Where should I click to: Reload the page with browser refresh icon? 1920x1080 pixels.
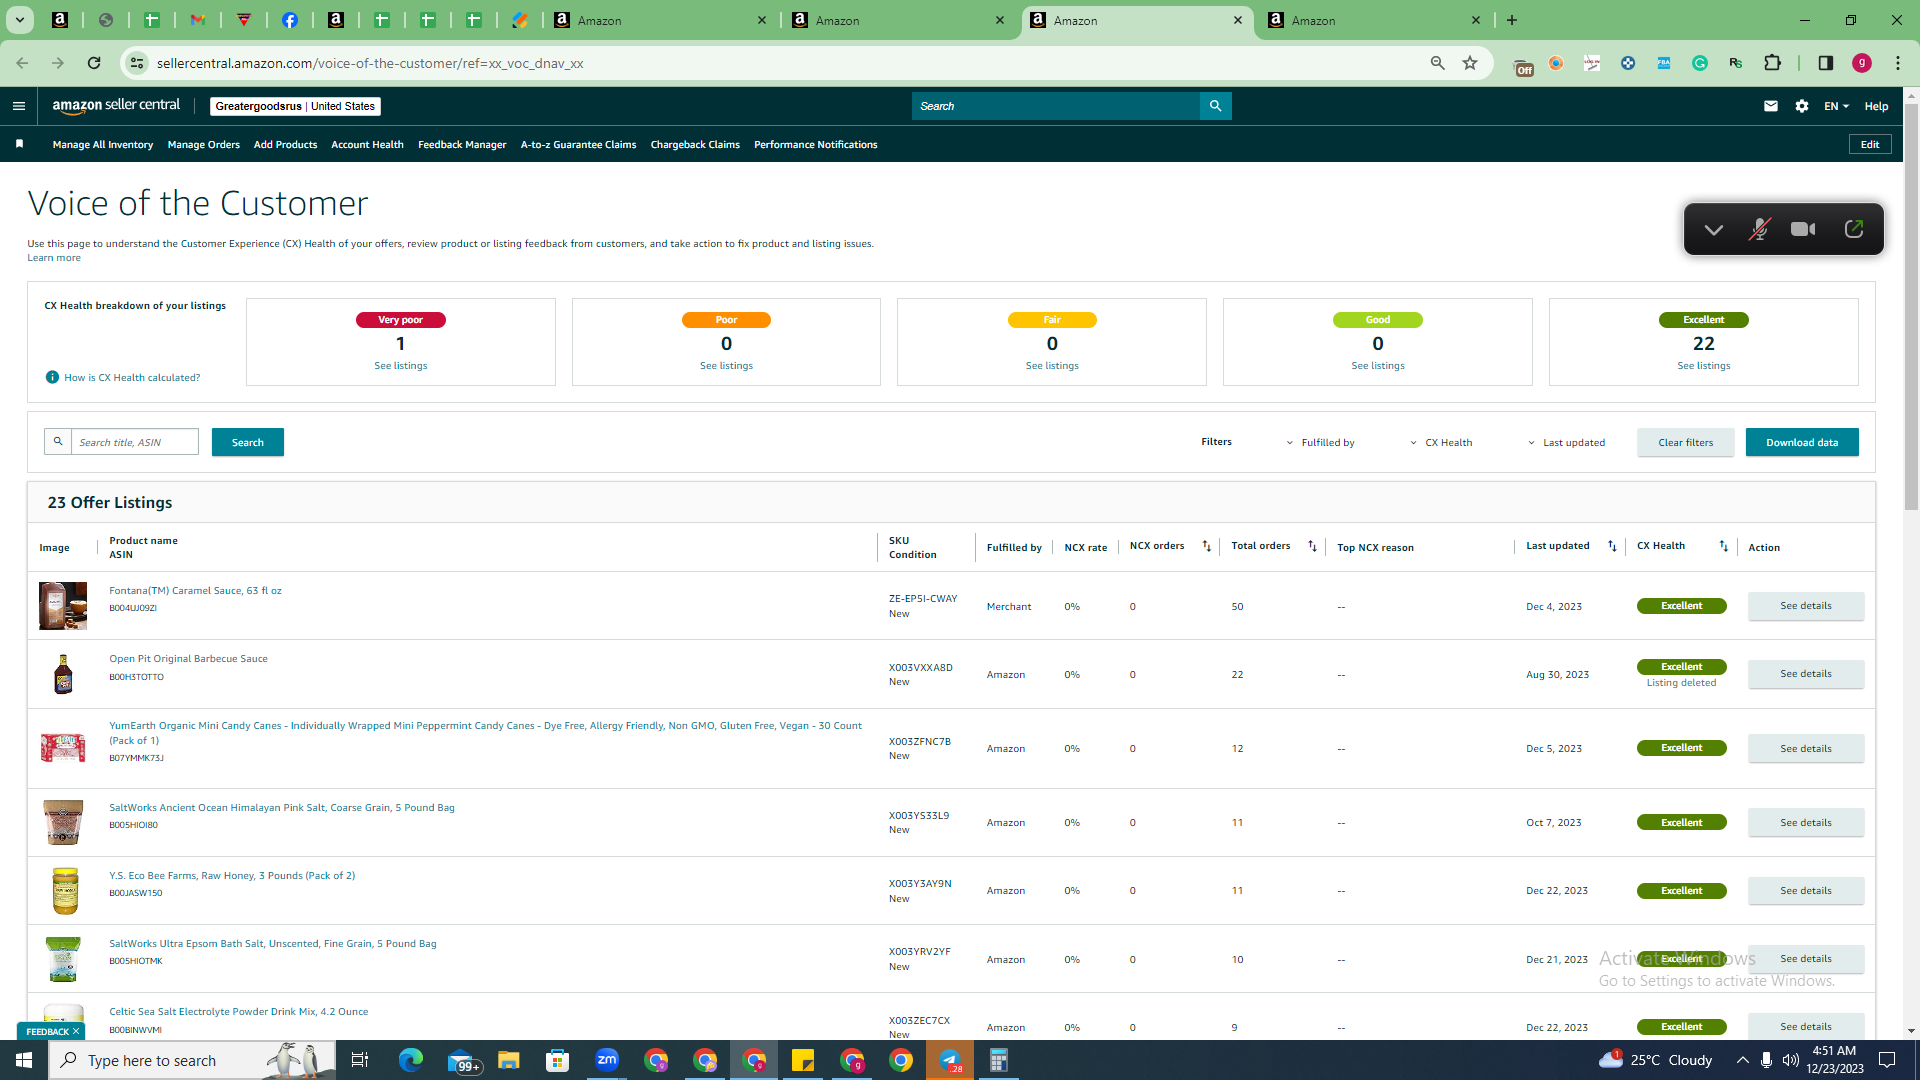[94, 63]
